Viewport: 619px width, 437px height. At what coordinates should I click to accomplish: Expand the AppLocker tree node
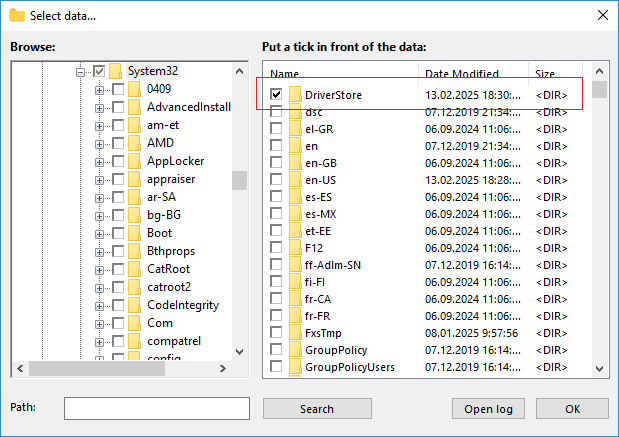click(99, 162)
